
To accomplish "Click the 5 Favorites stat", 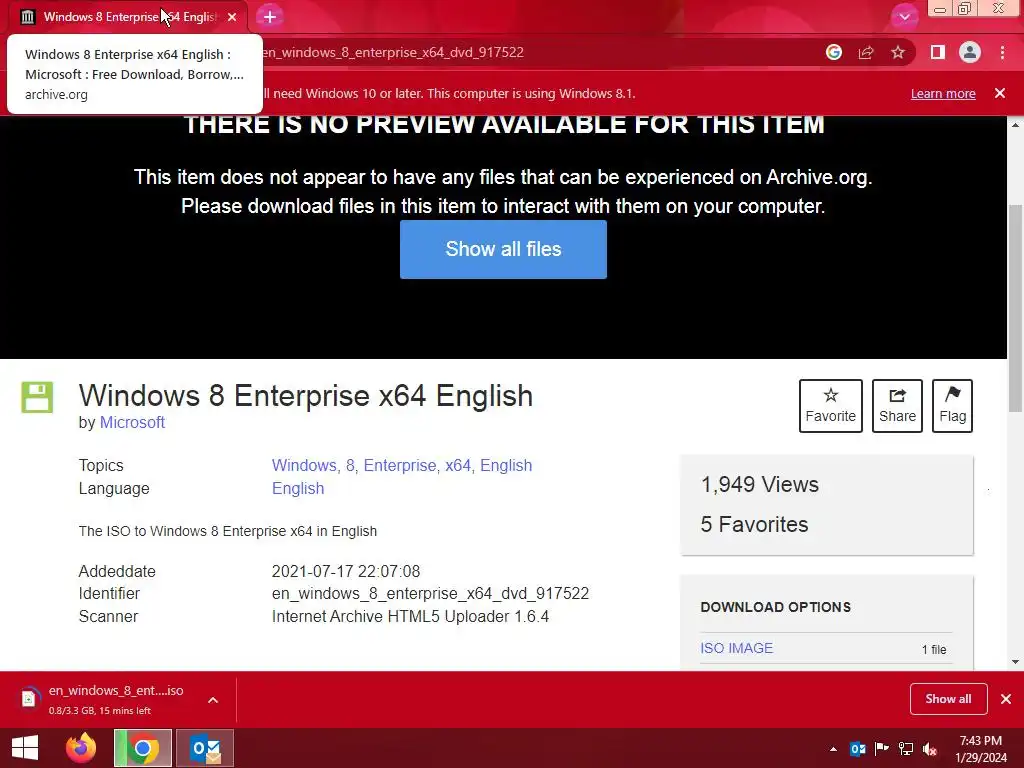I will [754, 524].
